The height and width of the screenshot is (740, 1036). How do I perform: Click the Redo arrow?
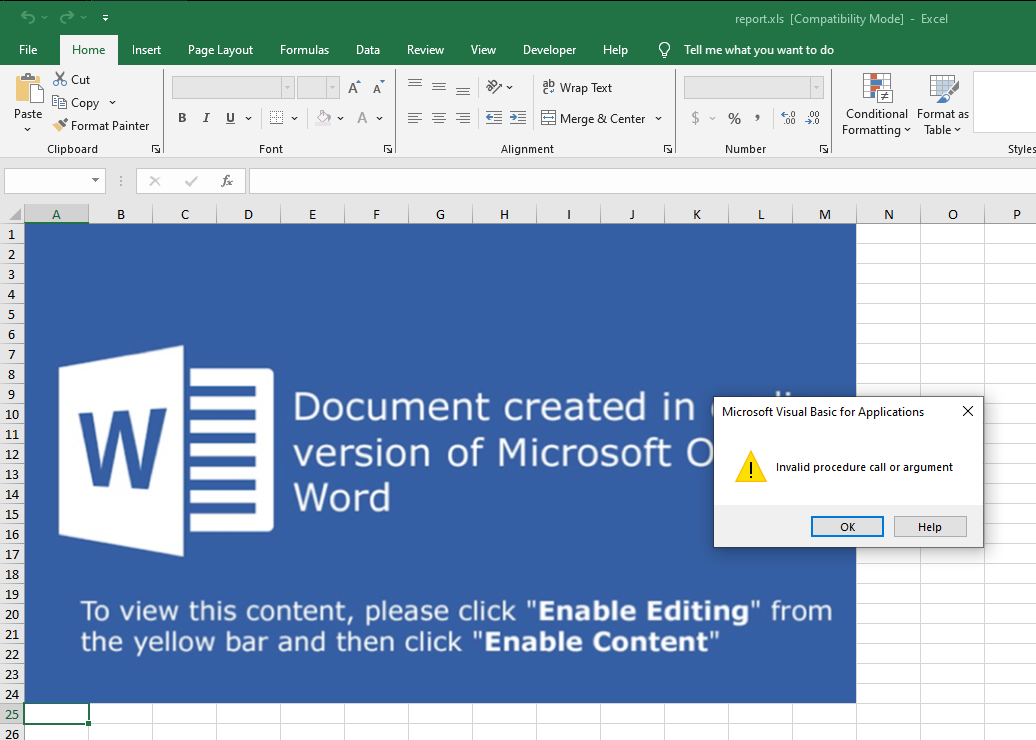coord(66,17)
